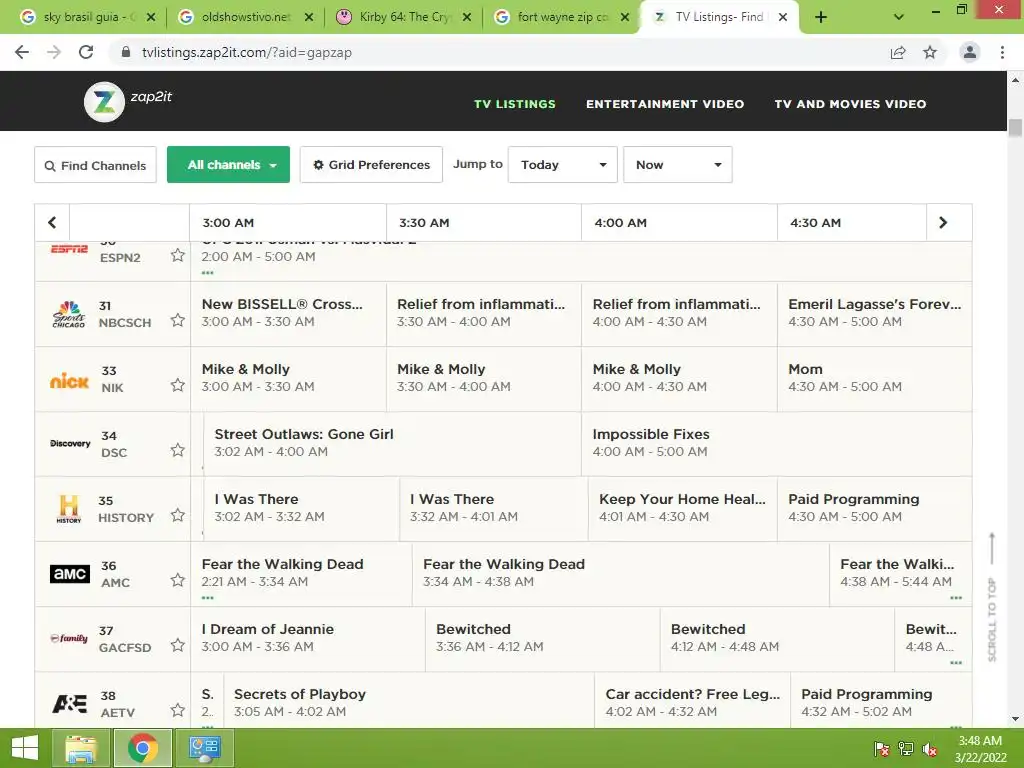Viewport: 1024px width, 768px height.
Task: Open File Explorer from taskbar
Action: (x=82, y=748)
